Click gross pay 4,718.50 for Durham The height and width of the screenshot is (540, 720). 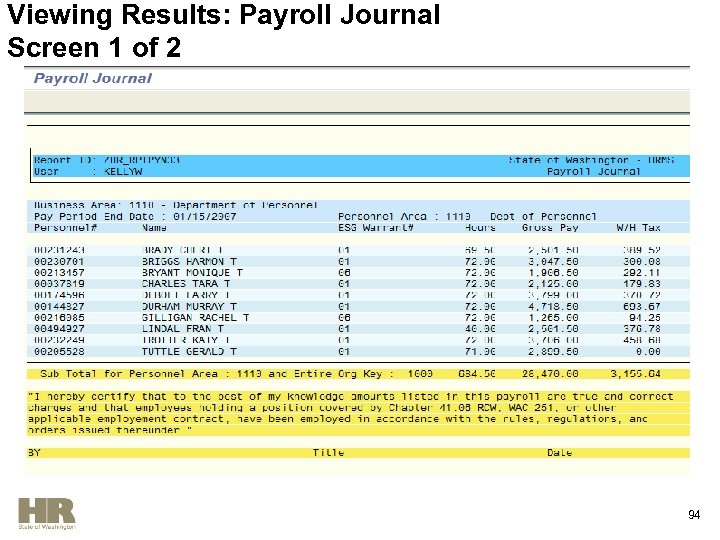click(553, 307)
